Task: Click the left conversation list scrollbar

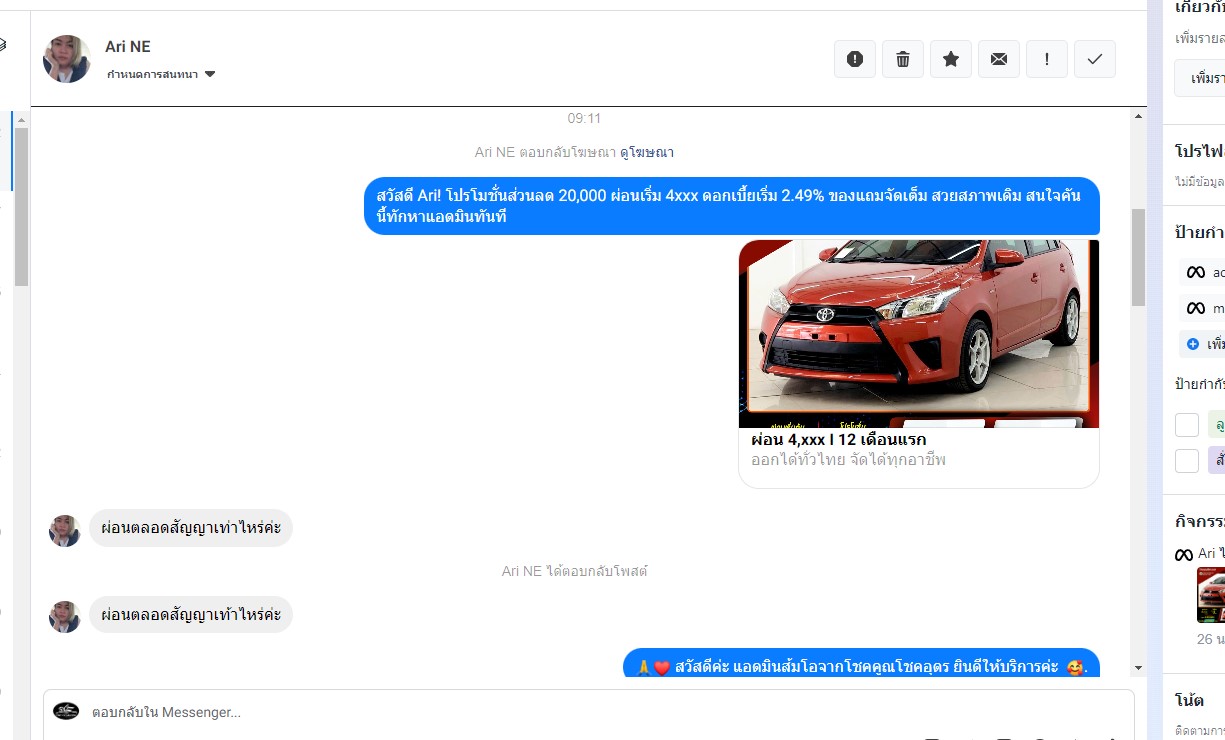Action: (x=21, y=207)
